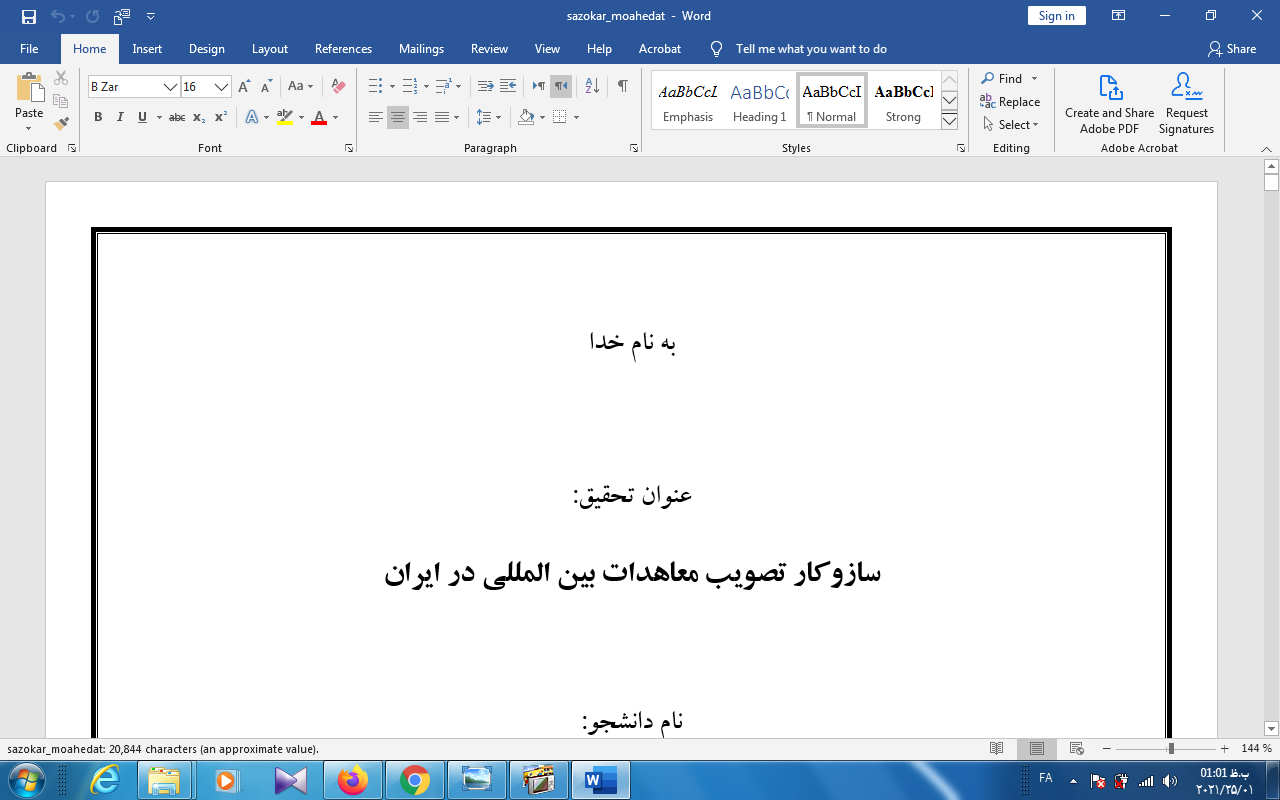Viewport: 1280px width, 800px height.
Task: Toggle Show/Hide paragraph marks
Action: [x=623, y=87]
